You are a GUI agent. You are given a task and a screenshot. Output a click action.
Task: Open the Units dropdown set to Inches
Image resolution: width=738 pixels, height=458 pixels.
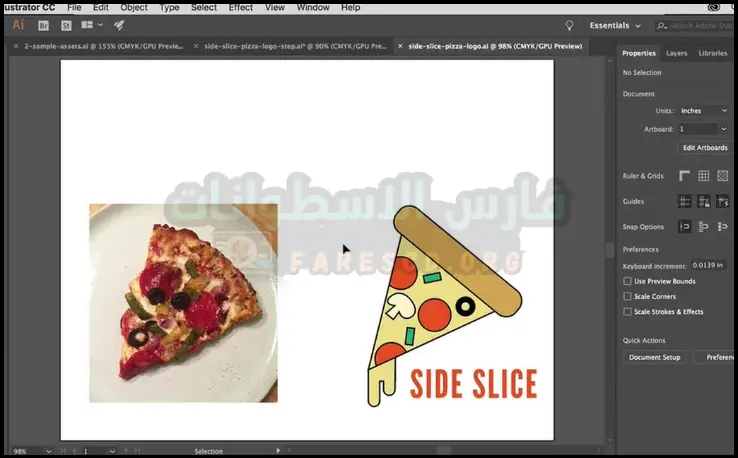click(703, 111)
